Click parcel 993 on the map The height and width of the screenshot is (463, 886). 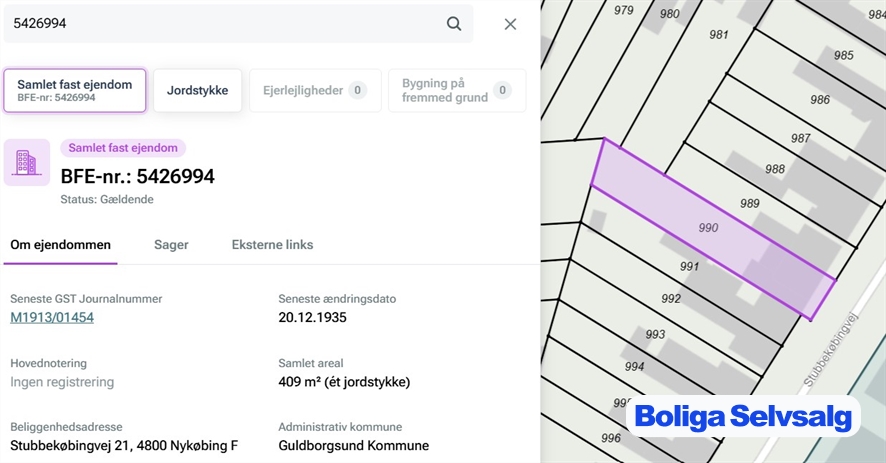click(x=655, y=334)
